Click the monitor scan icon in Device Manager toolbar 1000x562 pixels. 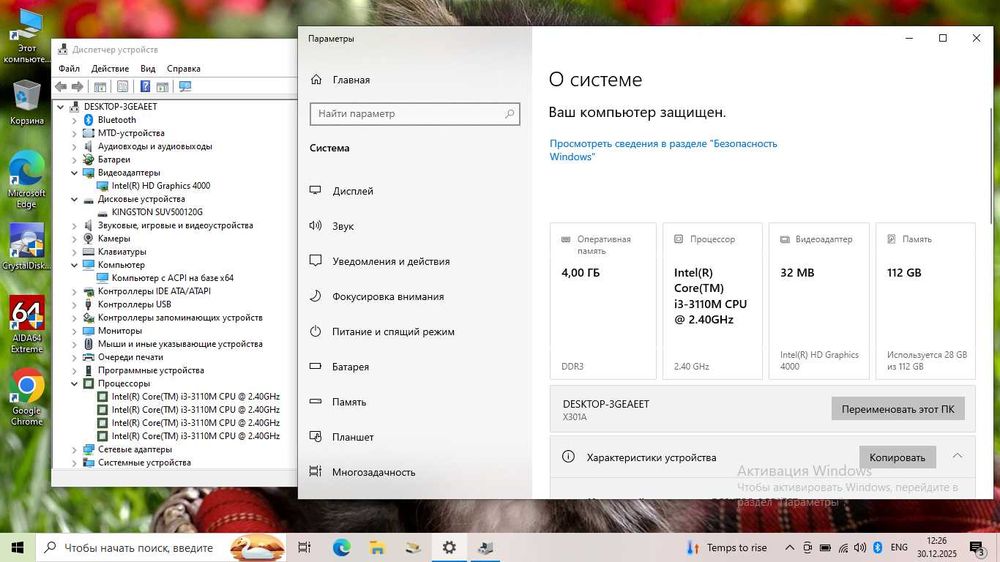click(185, 87)
